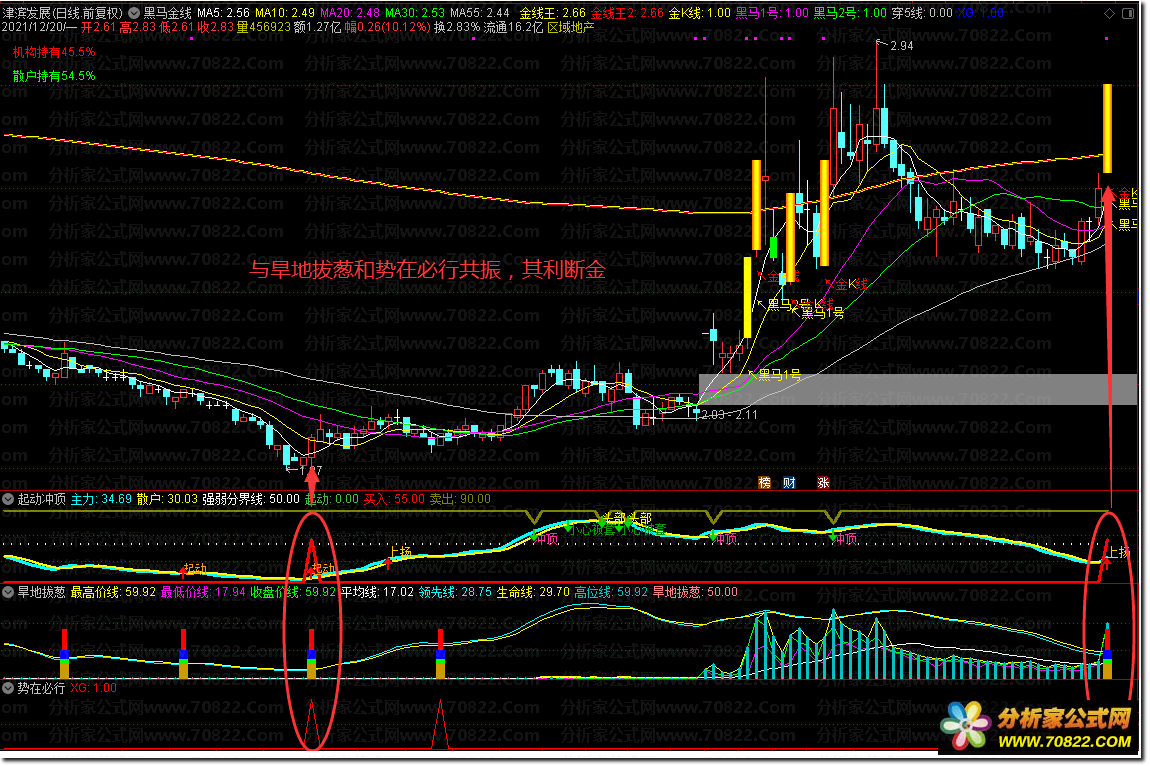The height and width of the screenshot is (766, 1150).
Task: Click the 黑马1号: 1.00 header label
Action: (x=772, y=13)
